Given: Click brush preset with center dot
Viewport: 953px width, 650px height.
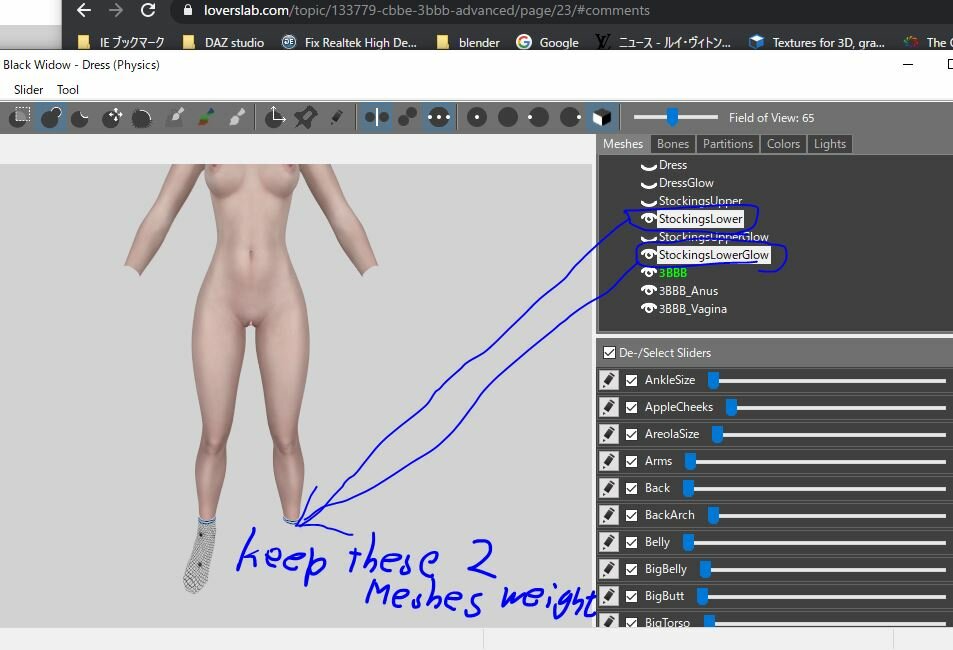Looking at the screenshot, I should tap(477, 117).
